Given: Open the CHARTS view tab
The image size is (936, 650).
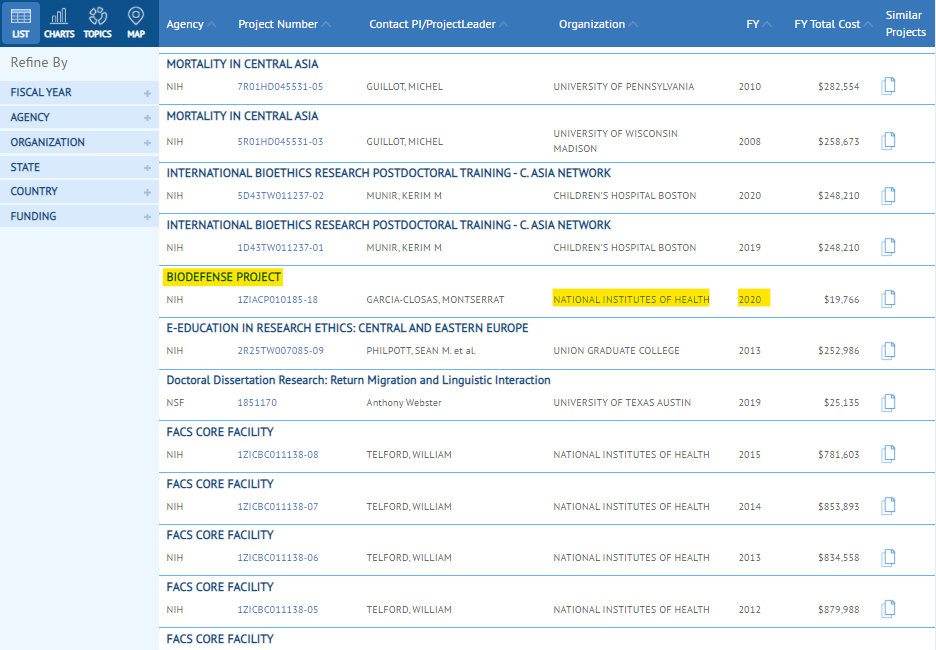Looking at the screenshot, I should click(59, 23).
